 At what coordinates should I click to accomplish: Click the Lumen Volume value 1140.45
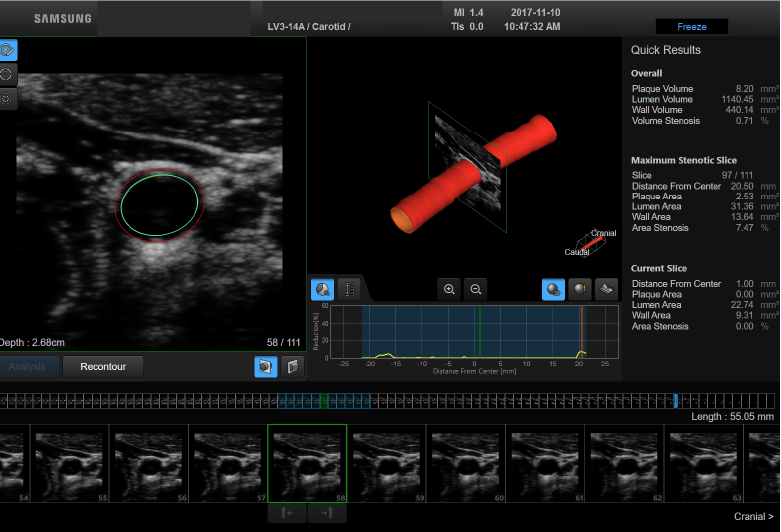coord(737,99)
